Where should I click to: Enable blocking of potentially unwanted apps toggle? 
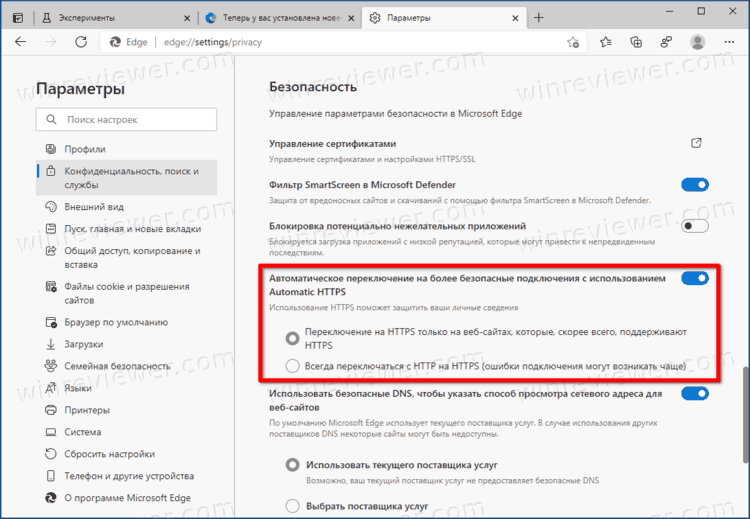pyautogui.click(x=695, y=226)
